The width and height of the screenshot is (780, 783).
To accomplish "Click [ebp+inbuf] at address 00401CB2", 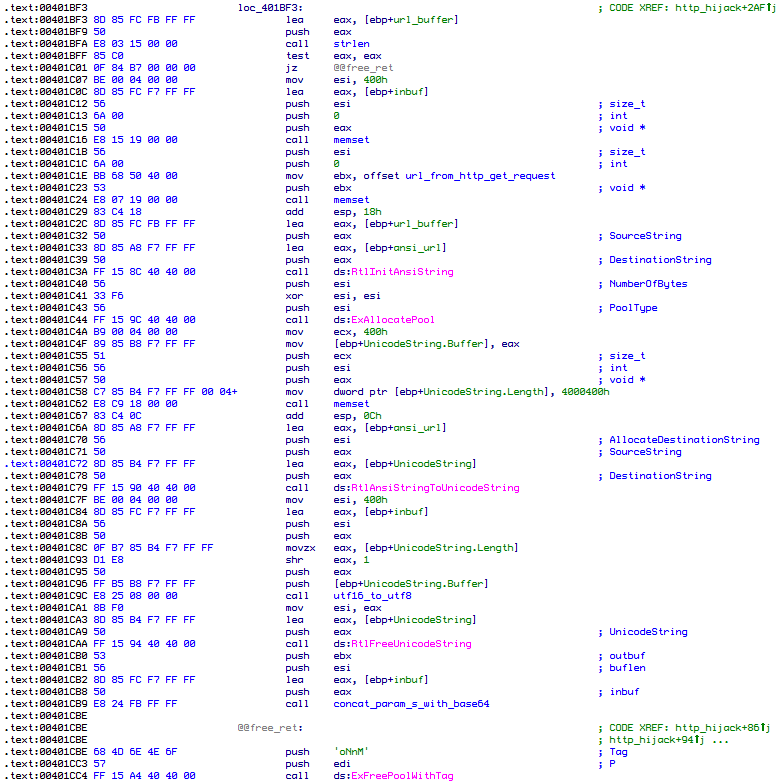I will coord(396,680).
